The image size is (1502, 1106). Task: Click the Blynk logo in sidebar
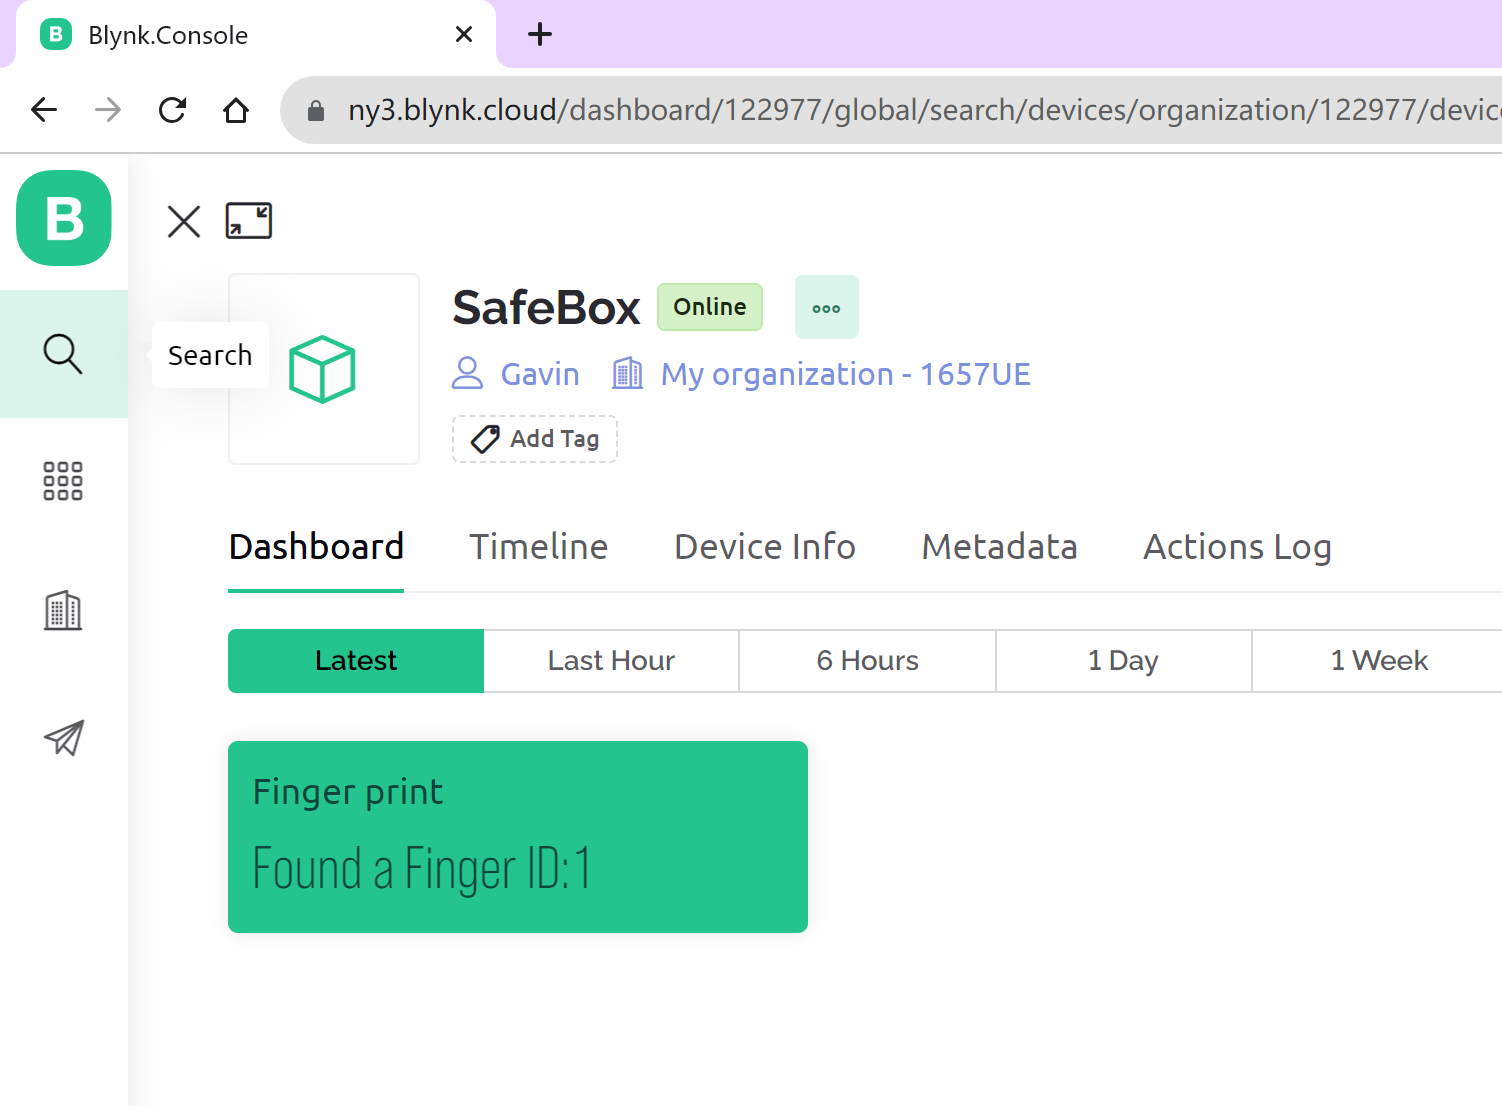click(x=64, y=218)
